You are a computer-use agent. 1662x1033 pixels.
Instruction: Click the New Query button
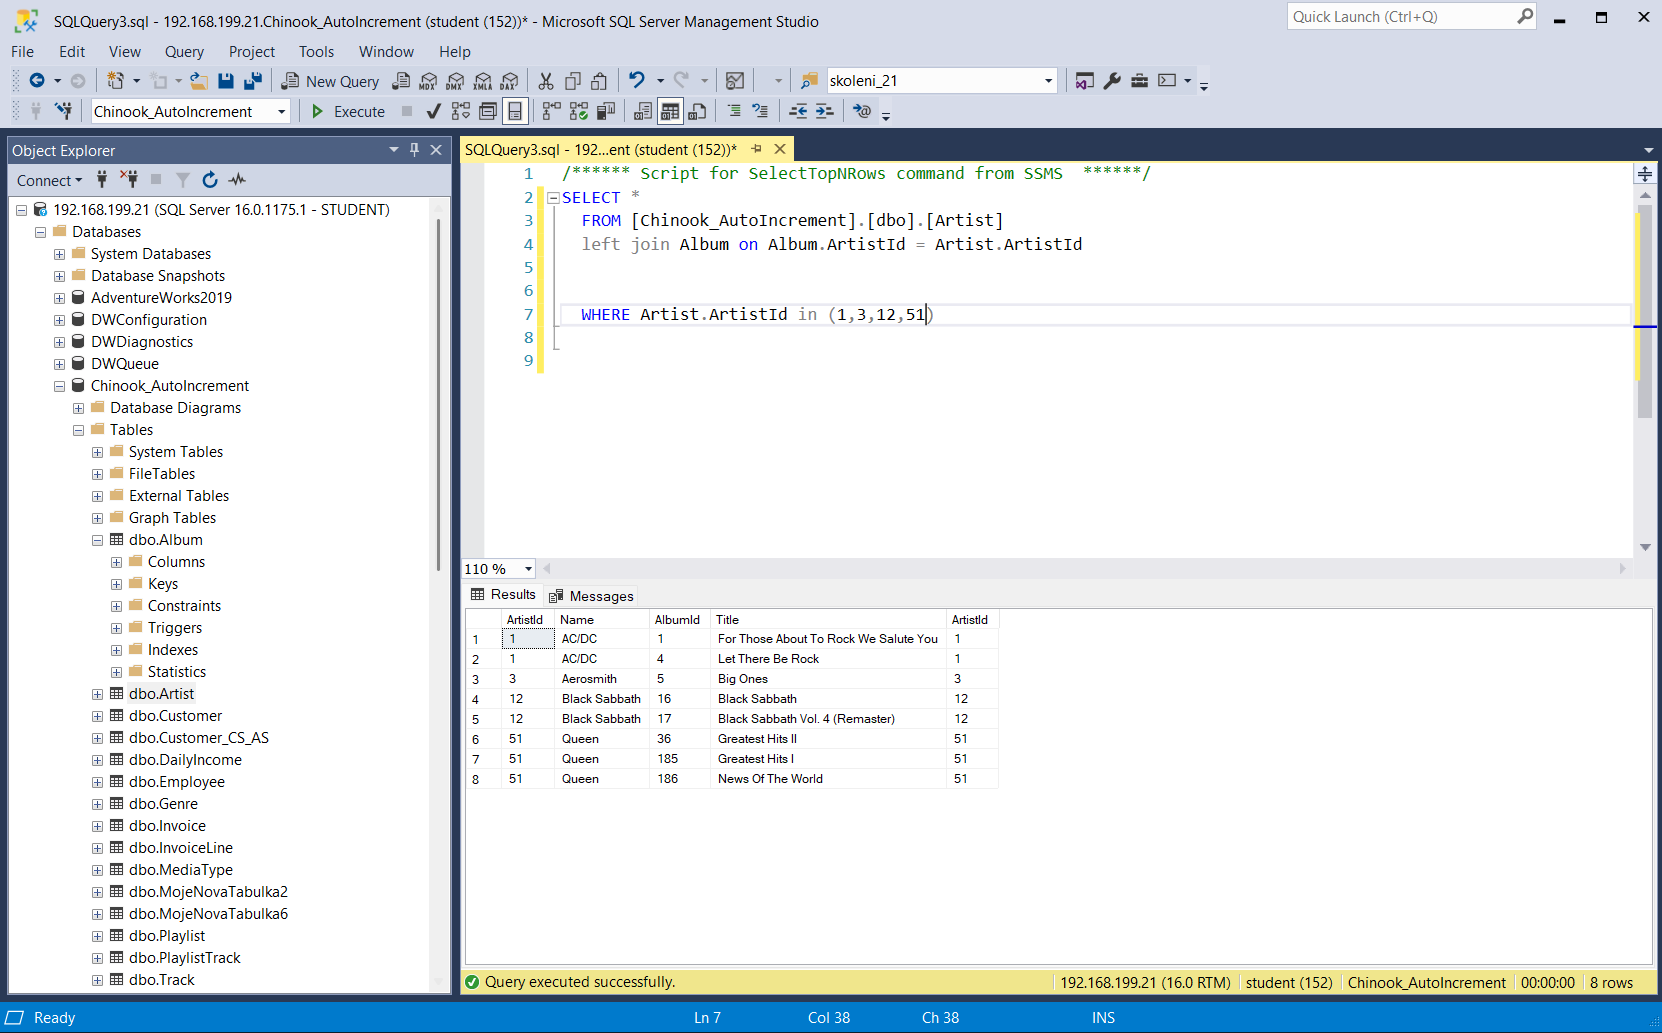(x=330, y=82)
